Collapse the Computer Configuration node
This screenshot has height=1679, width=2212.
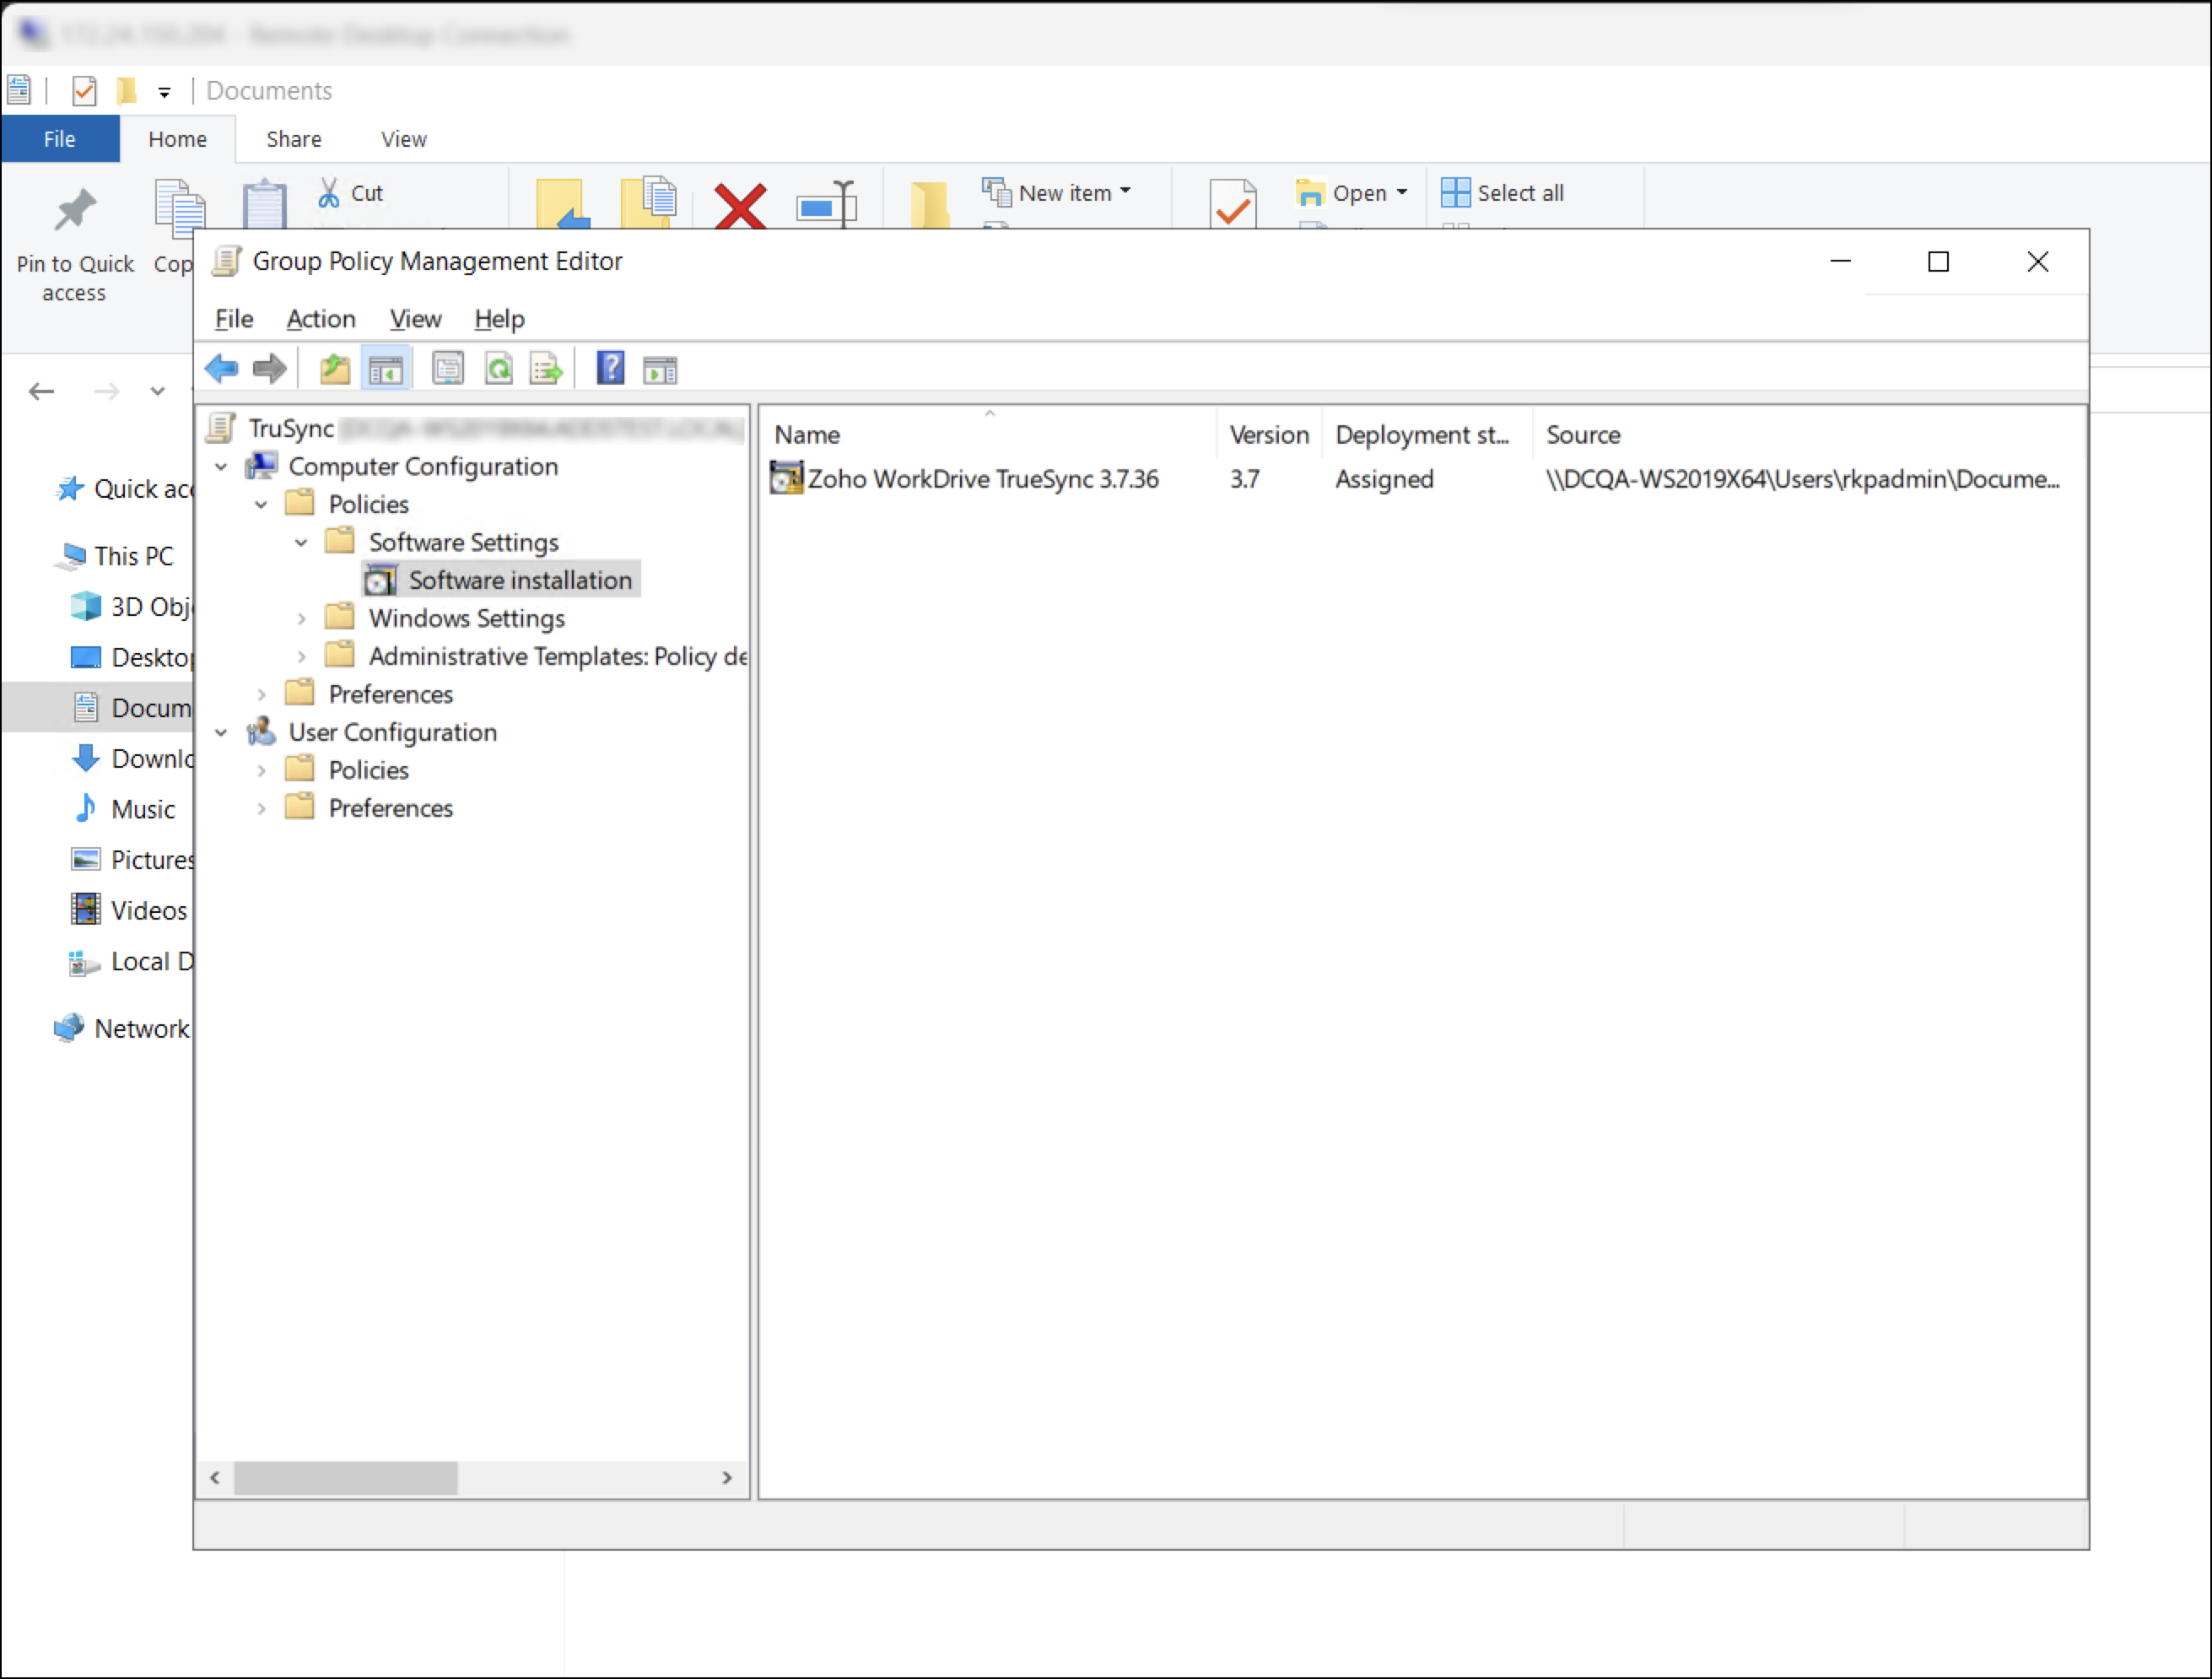[x=221, y=467]
